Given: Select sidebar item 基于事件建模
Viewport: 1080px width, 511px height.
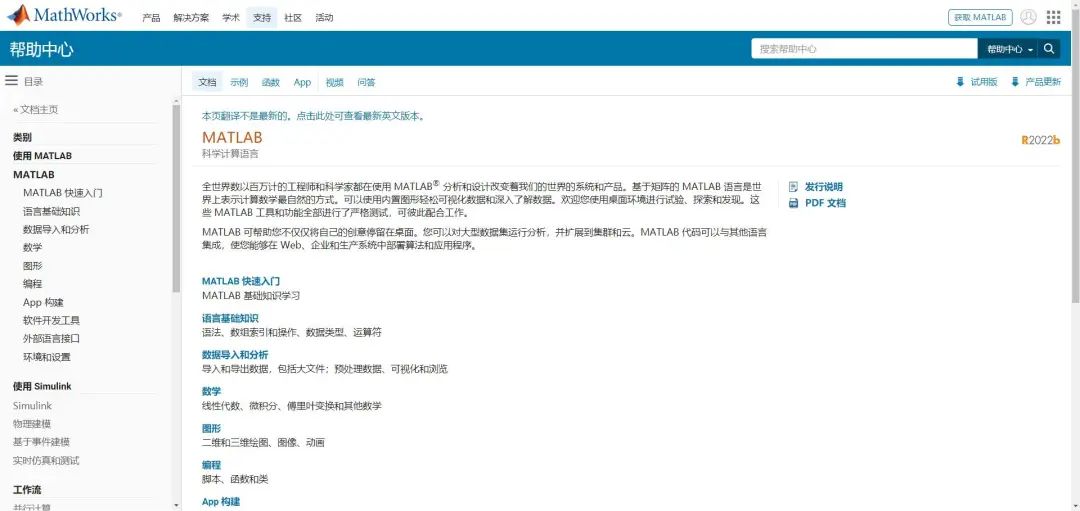Looking at the screenshot, I should pyautogui.click(x=41, y=442).
